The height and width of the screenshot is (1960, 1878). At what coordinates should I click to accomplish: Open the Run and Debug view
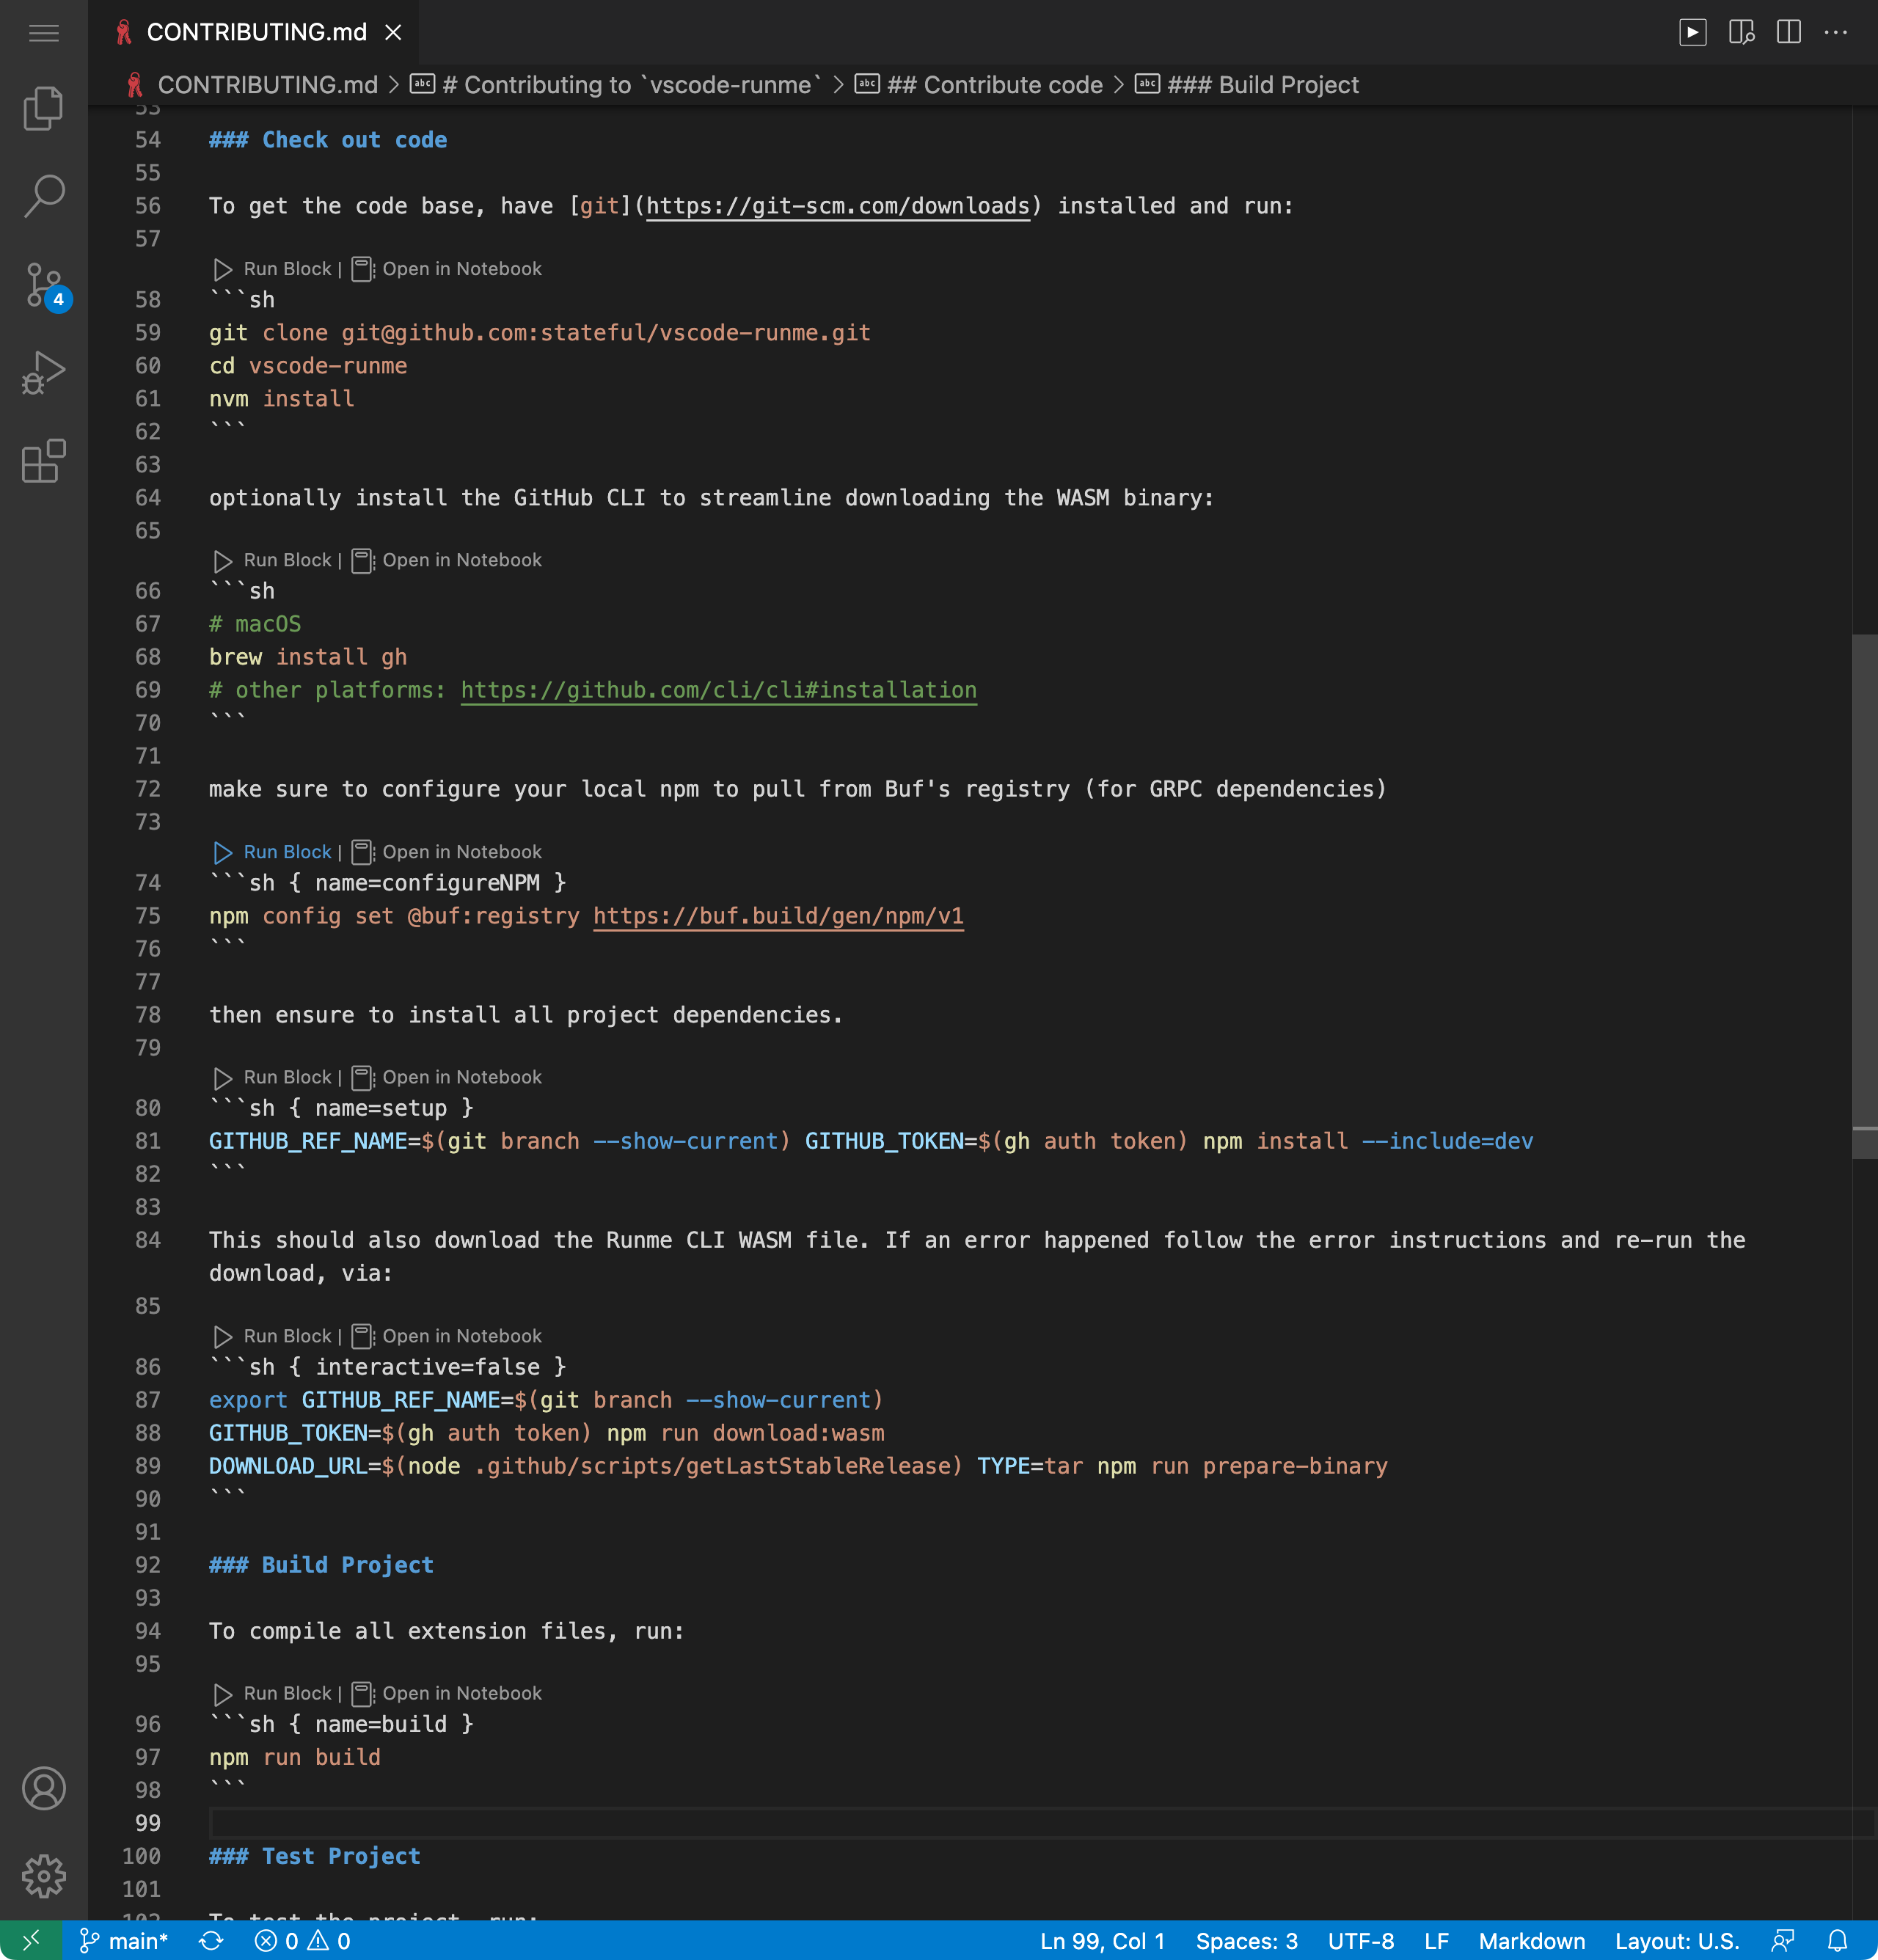pos(43,373)
